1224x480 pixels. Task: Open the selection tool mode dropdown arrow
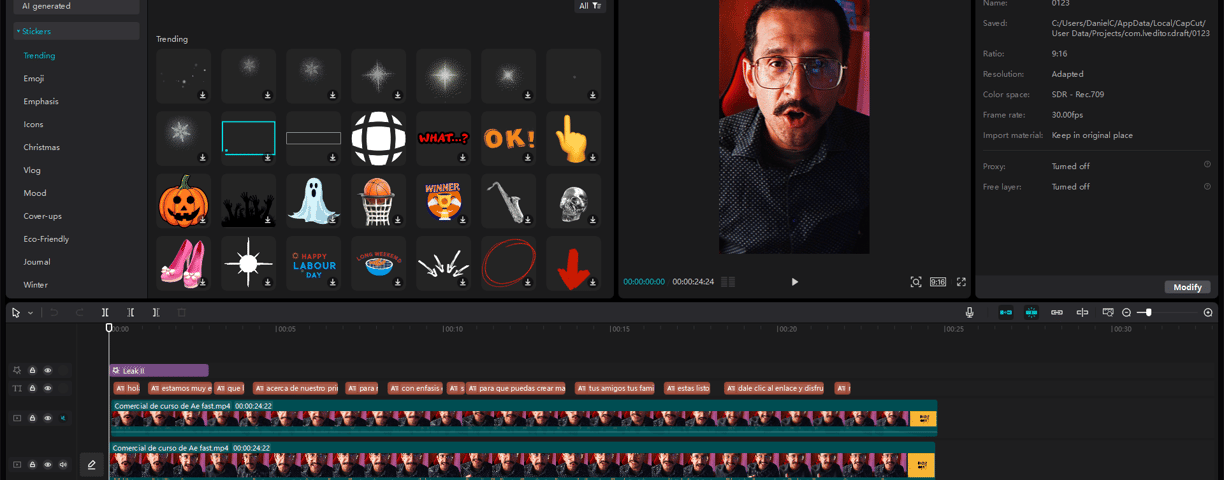[x=30, y=313]
